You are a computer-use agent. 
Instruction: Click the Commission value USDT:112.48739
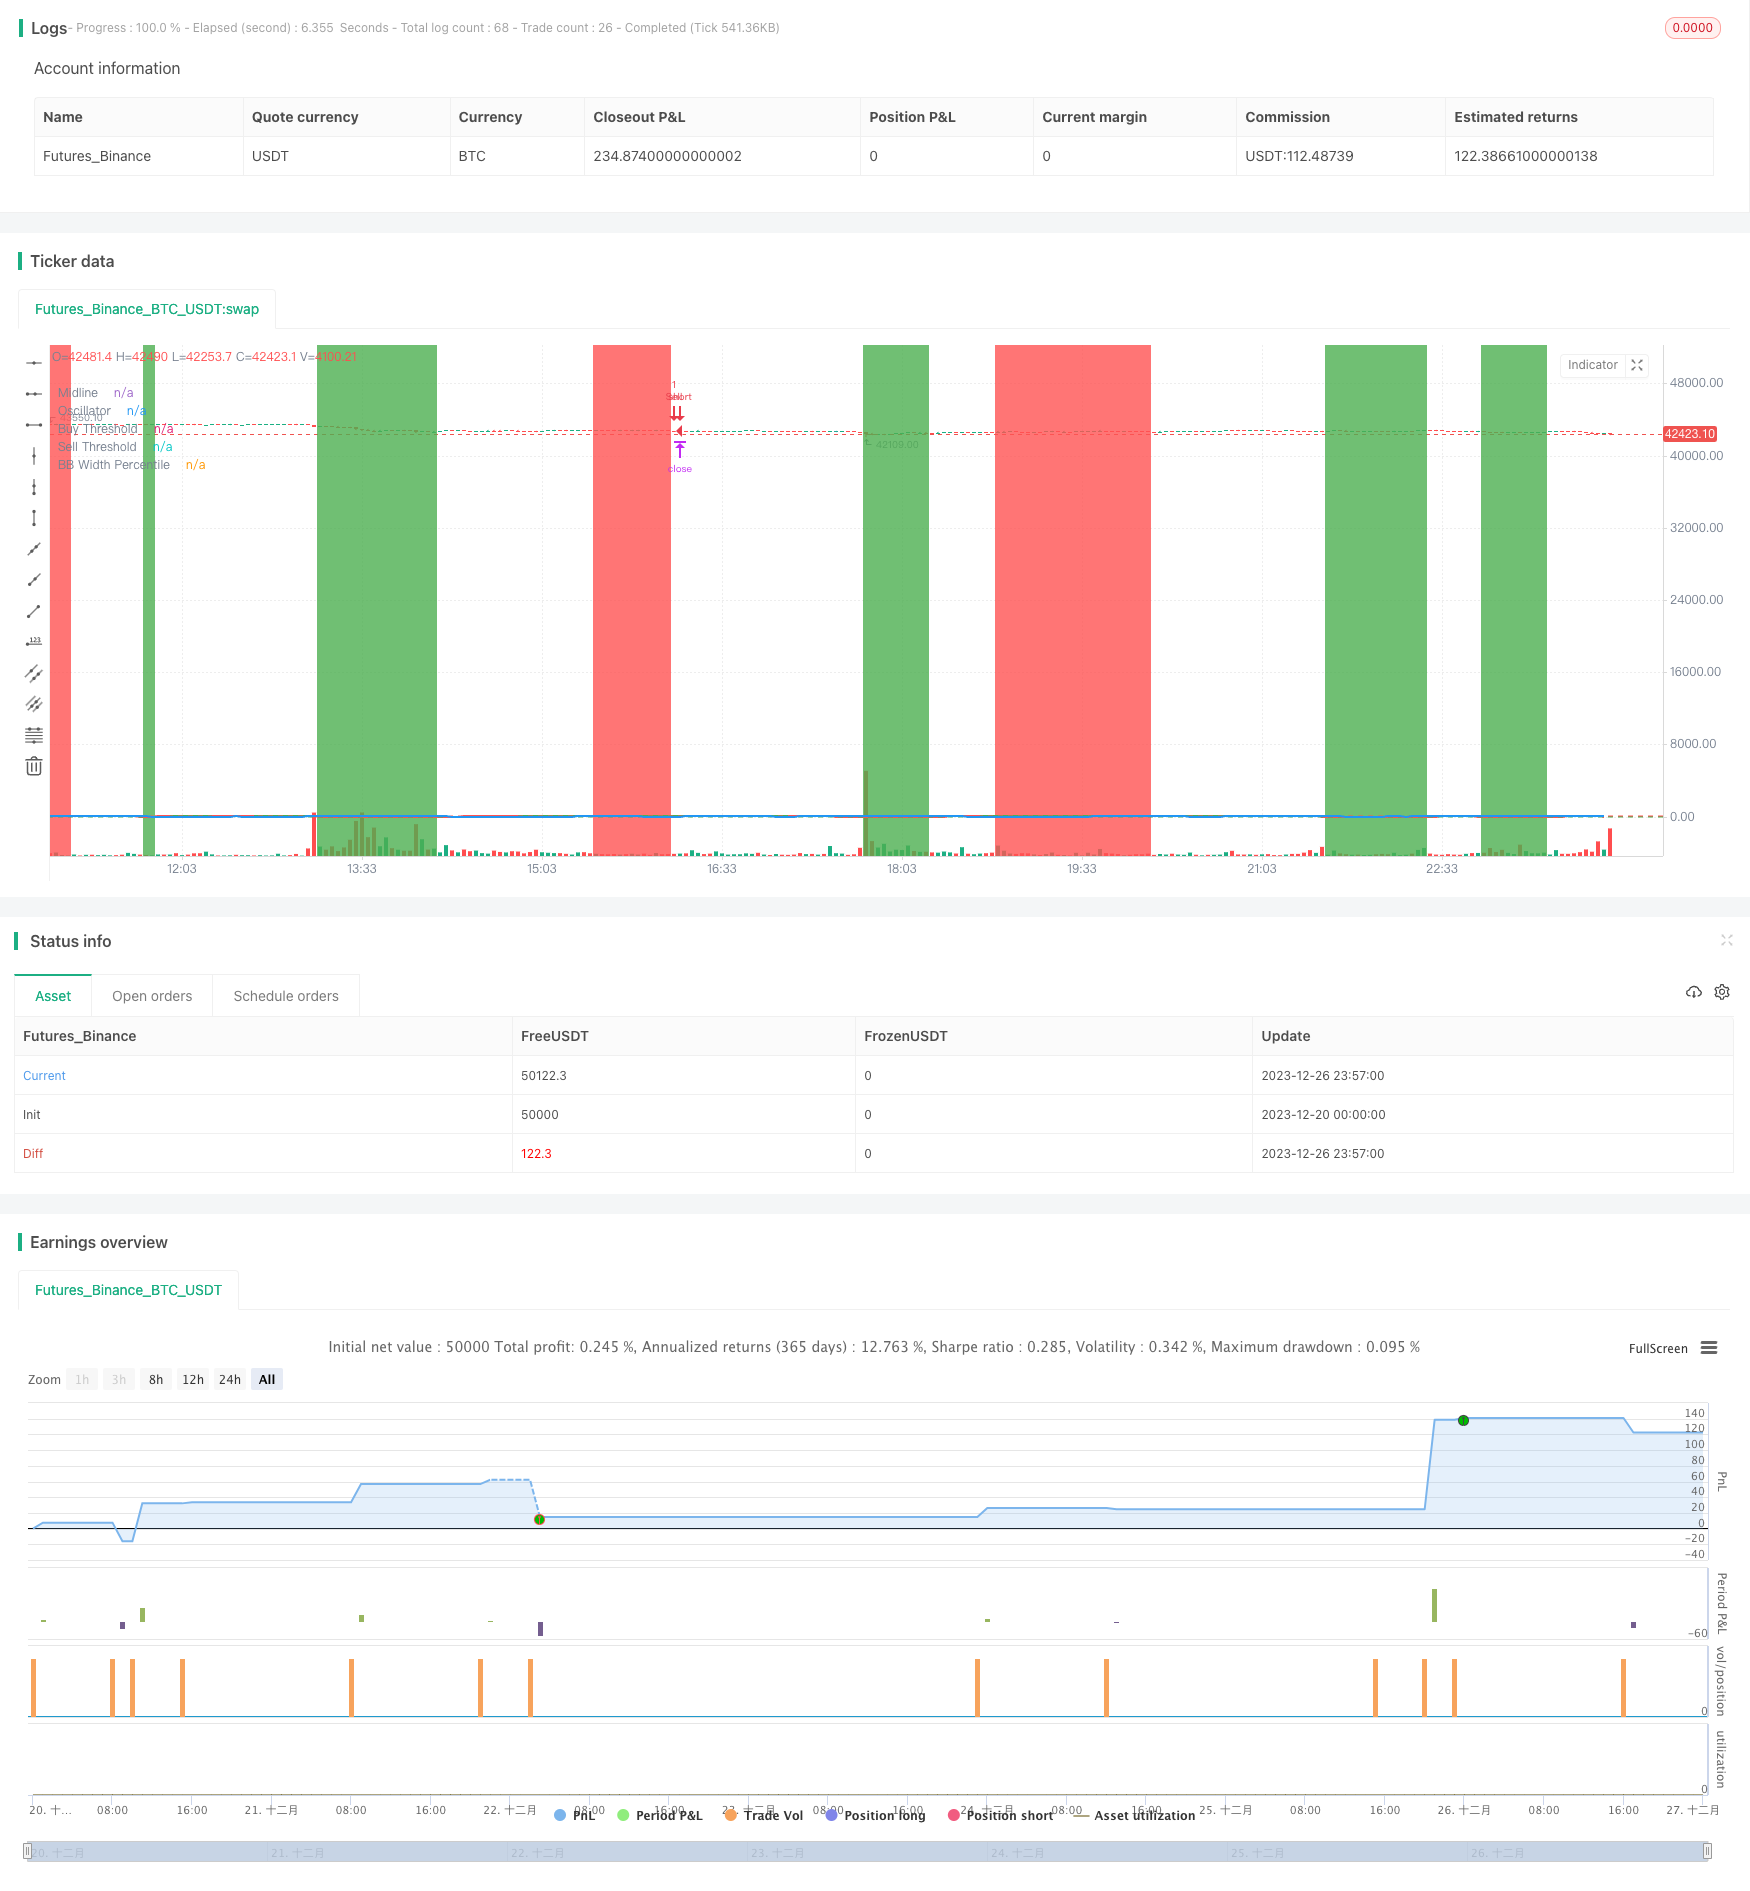pos(1299,156)
